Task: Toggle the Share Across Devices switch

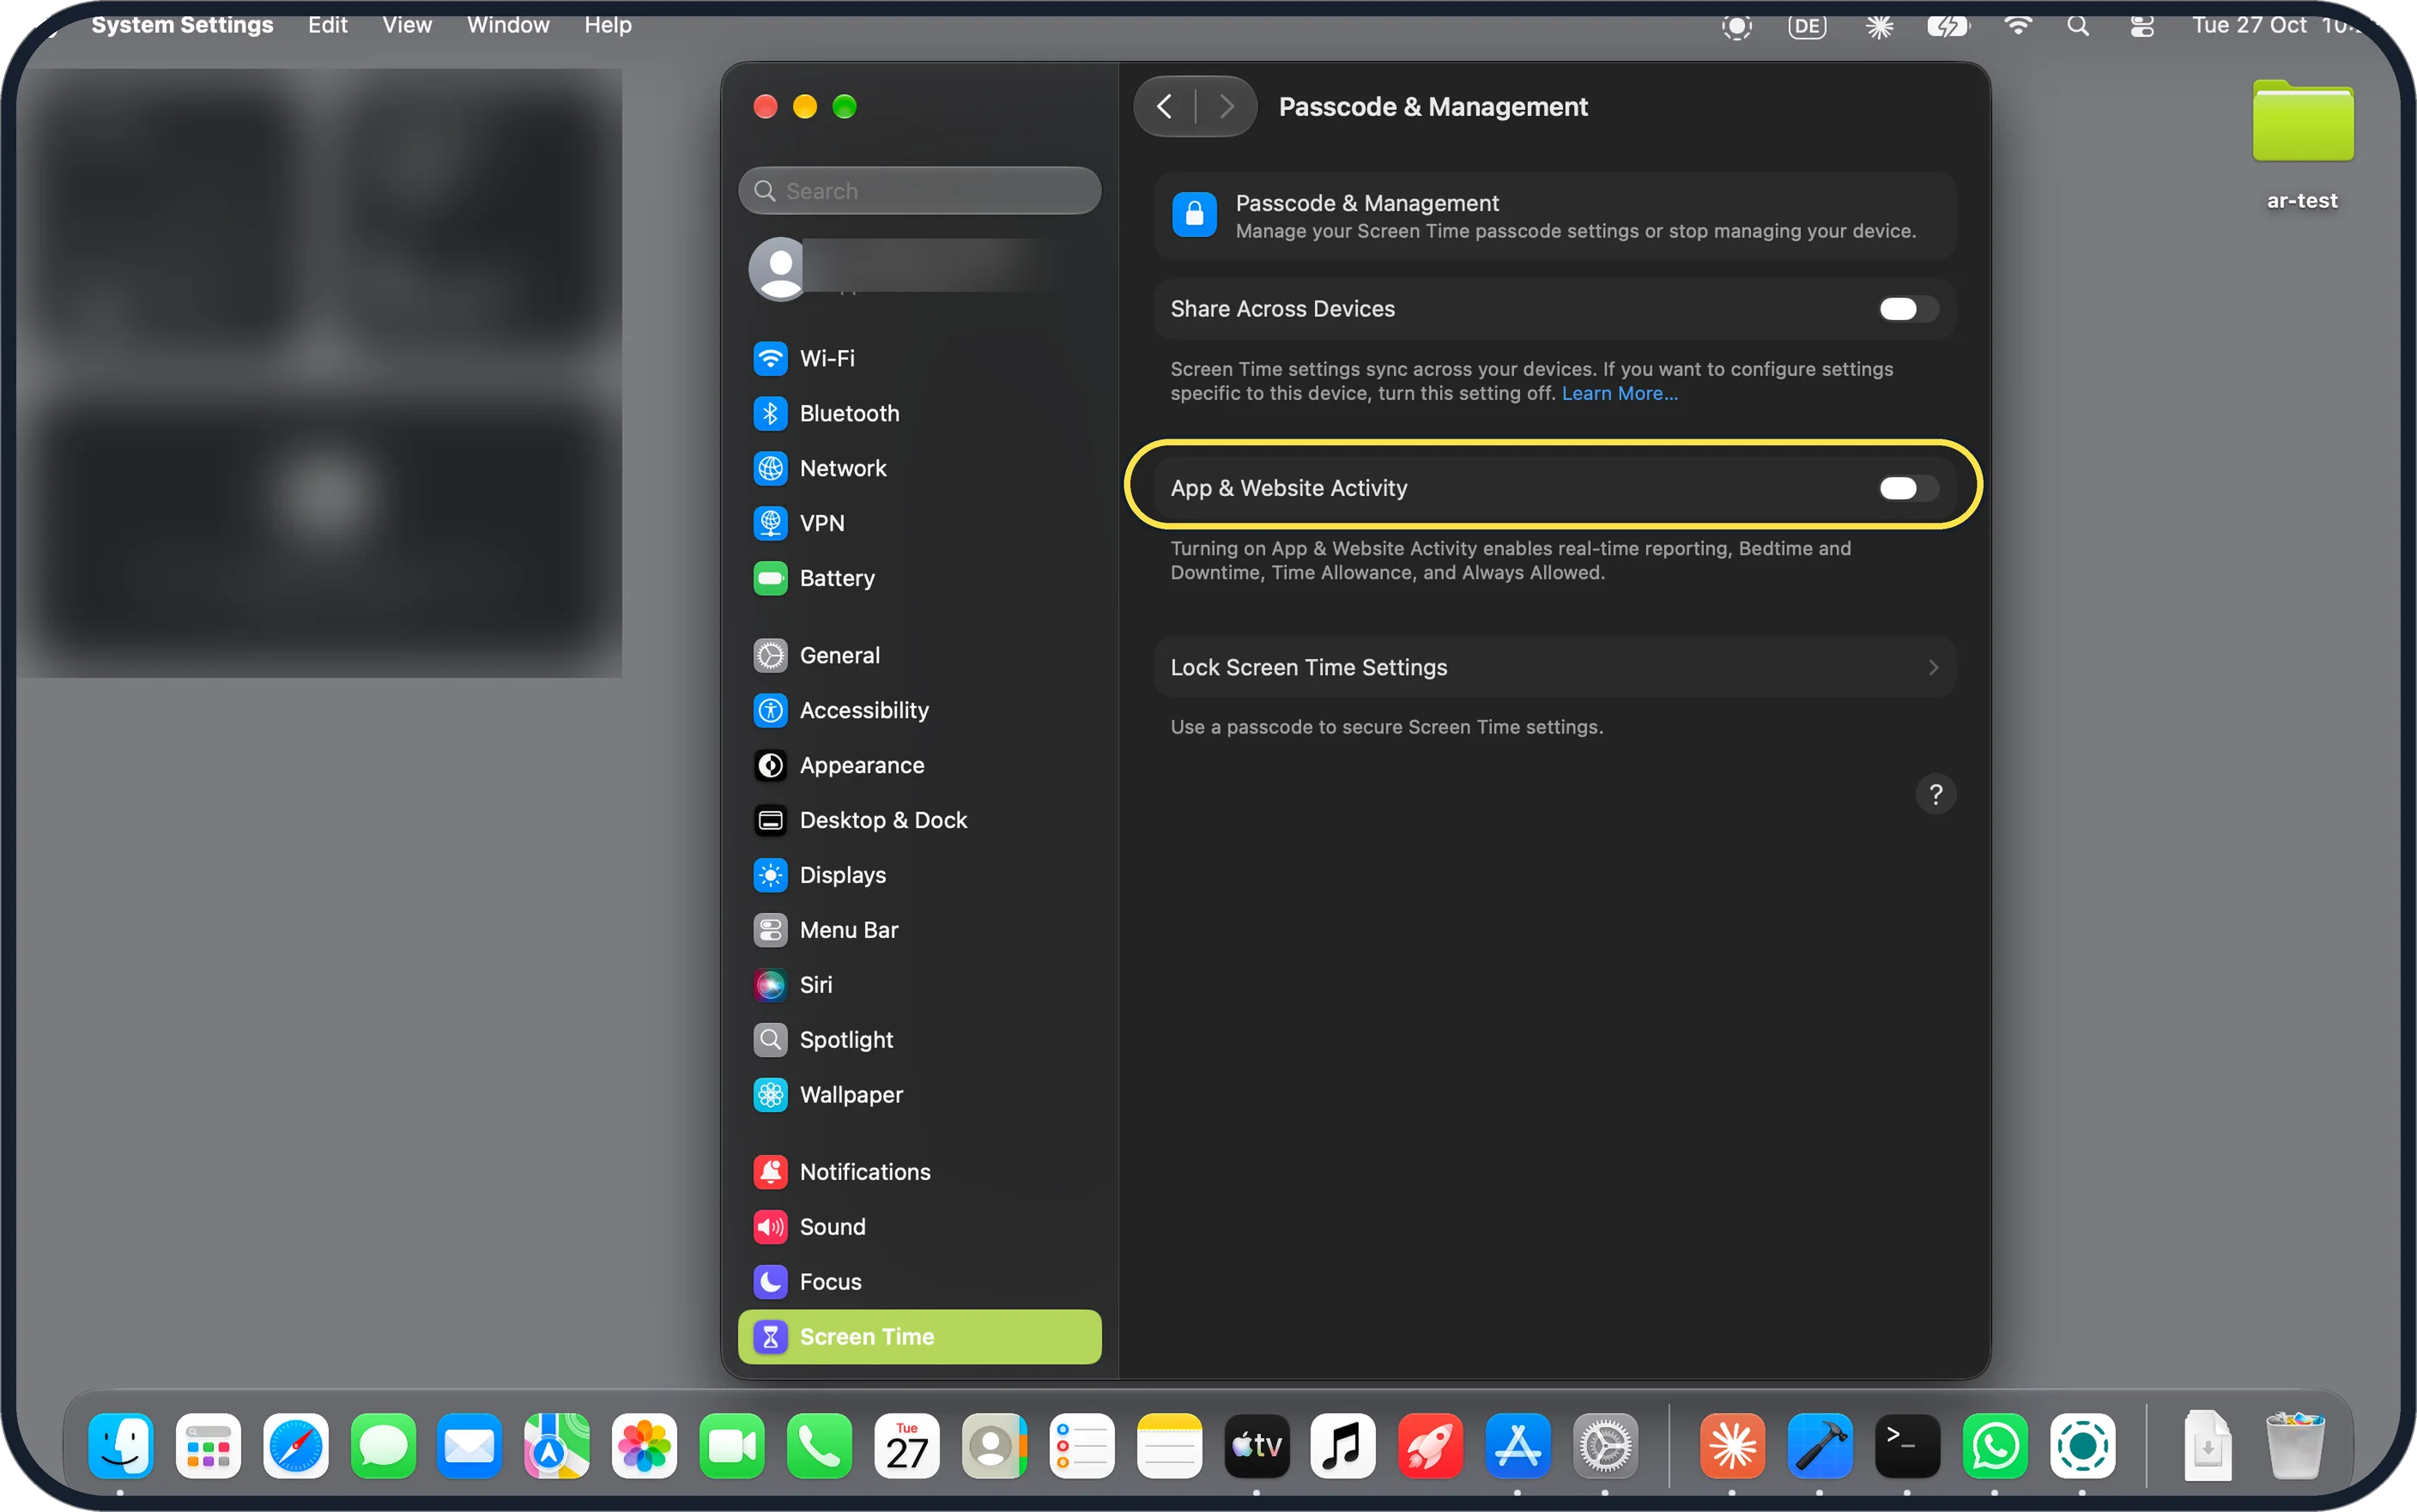Action: pos(1907,309)
